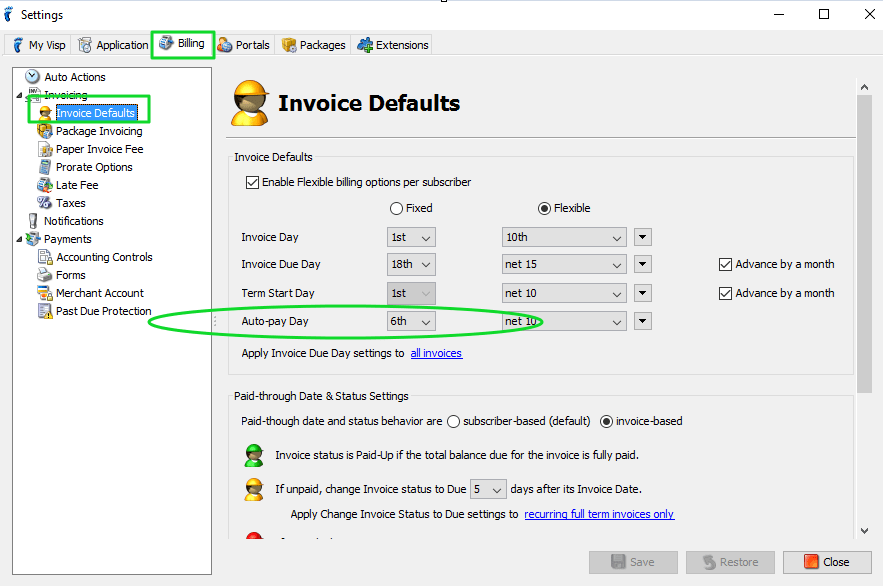Open Taxes settings

point(71,203)
